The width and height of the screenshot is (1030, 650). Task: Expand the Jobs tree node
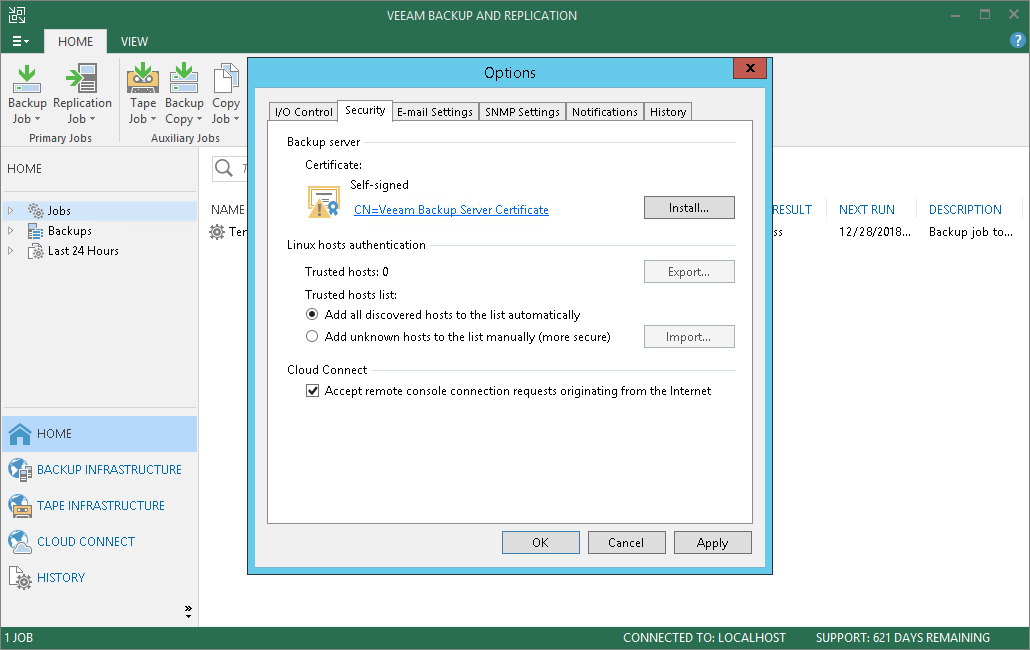(11, 211)
